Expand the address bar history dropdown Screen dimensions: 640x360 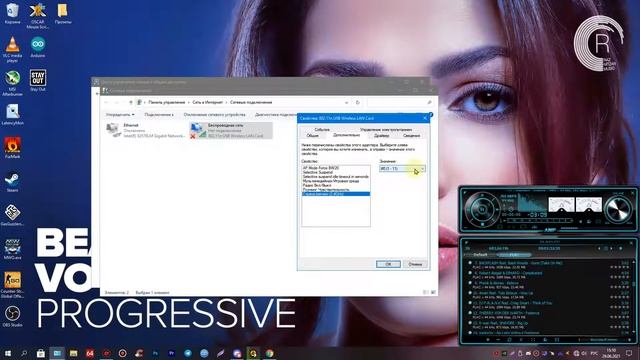point(347,102)
